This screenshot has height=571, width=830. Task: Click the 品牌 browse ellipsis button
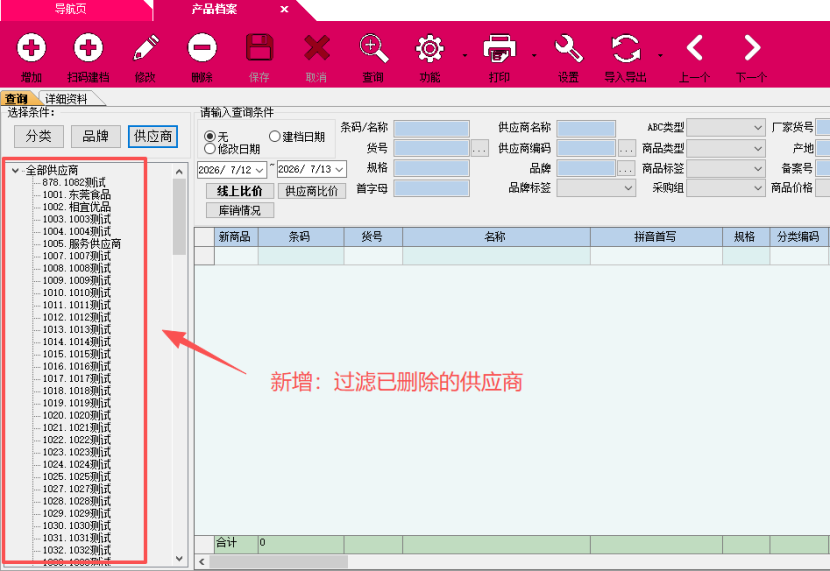pos(627,169)
